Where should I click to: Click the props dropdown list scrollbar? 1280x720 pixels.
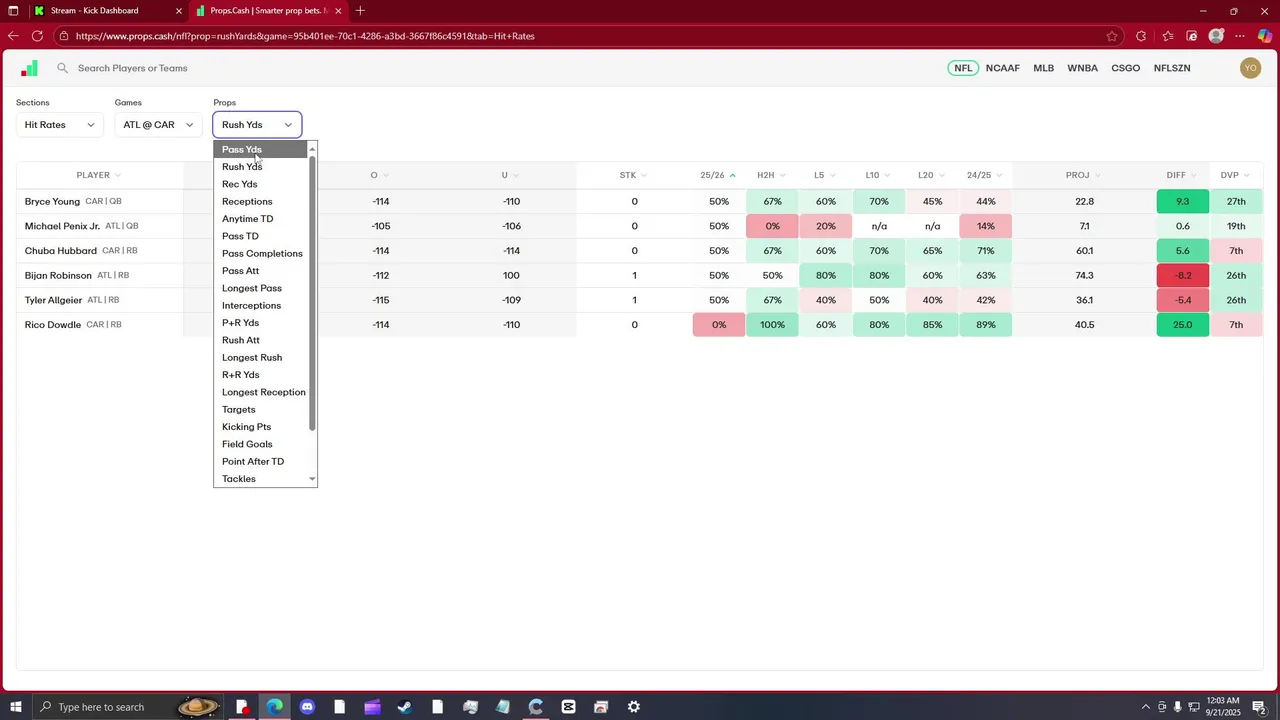(312, 293)
